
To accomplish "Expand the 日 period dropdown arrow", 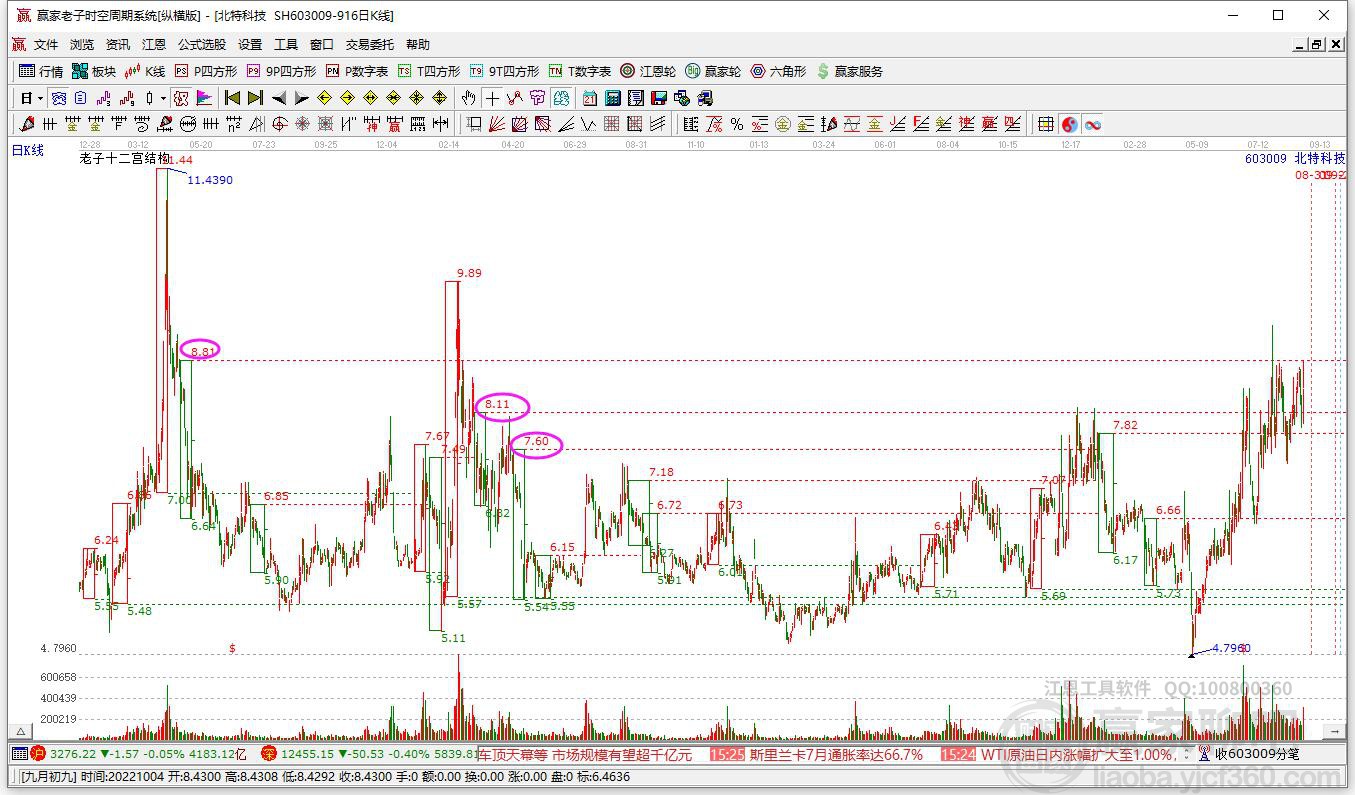I will tap(40, 98).
